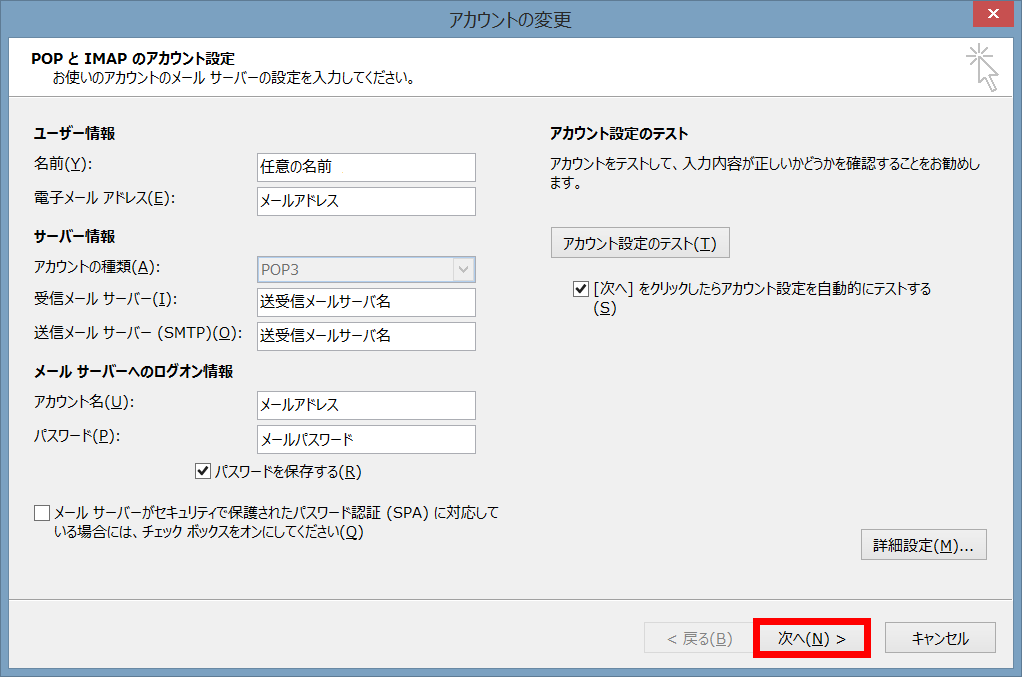Click the アカウントの変更 title bar
Screen dimensions: 1022x677
[510, 19]
